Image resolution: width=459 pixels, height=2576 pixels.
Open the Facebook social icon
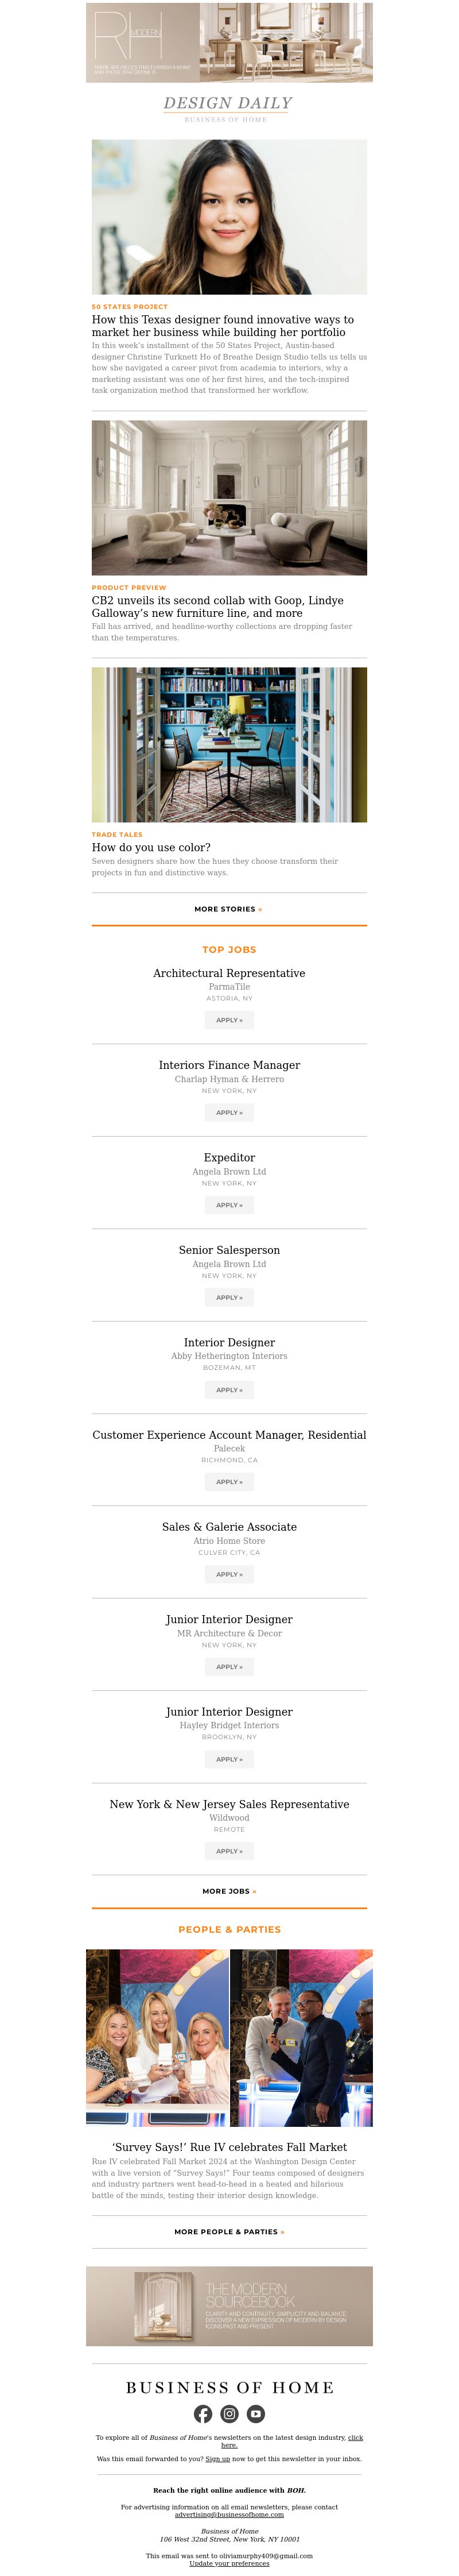203,2414
